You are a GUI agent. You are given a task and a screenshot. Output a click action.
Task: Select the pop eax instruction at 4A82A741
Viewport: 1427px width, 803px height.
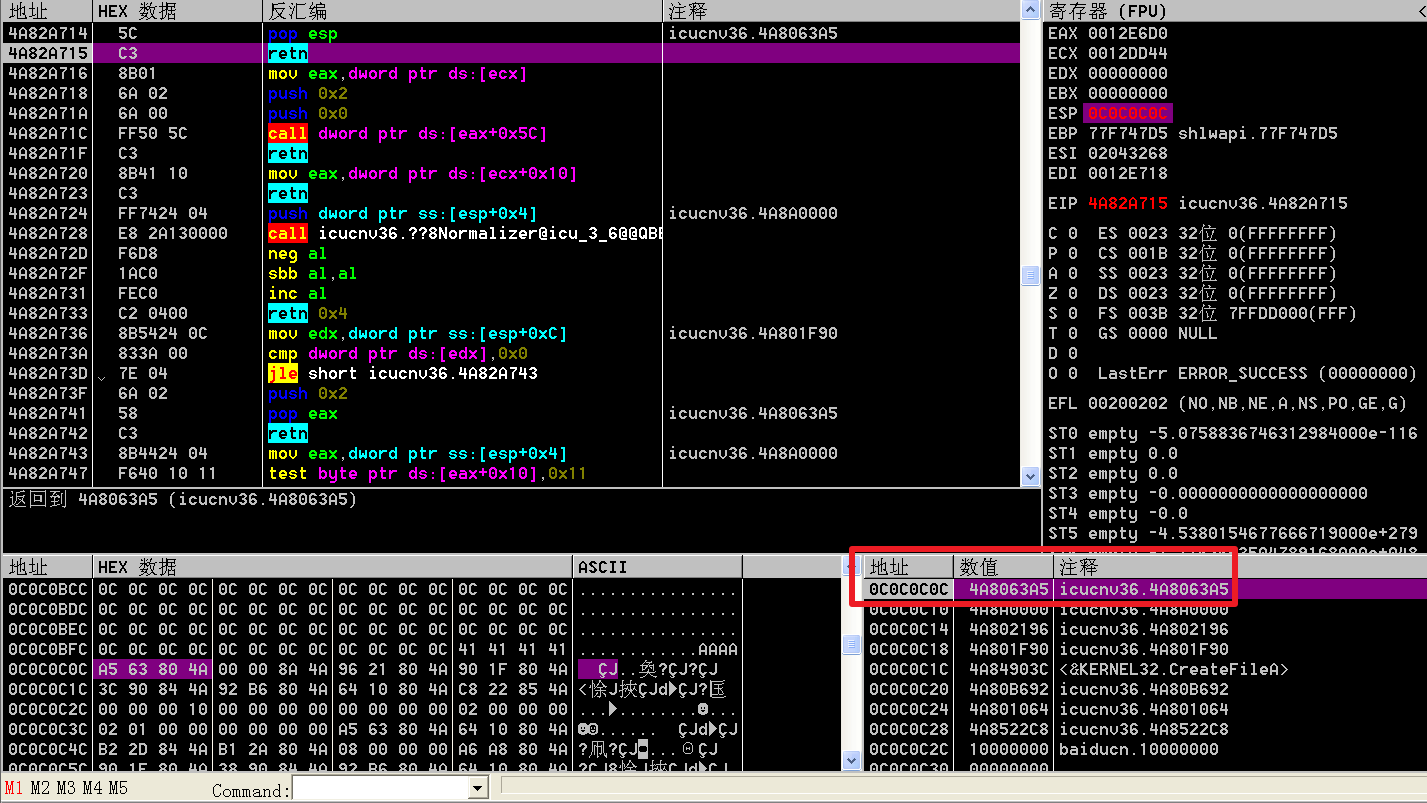click(x=511, y=413)
